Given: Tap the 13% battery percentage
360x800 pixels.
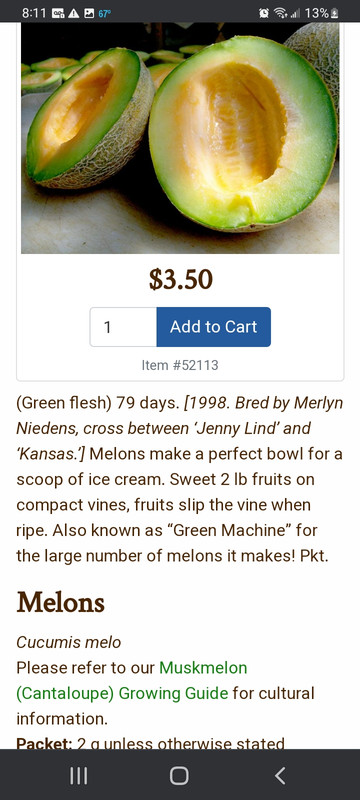Looking at the screenshot, I should pyautogui.click(x=316, y=13).
